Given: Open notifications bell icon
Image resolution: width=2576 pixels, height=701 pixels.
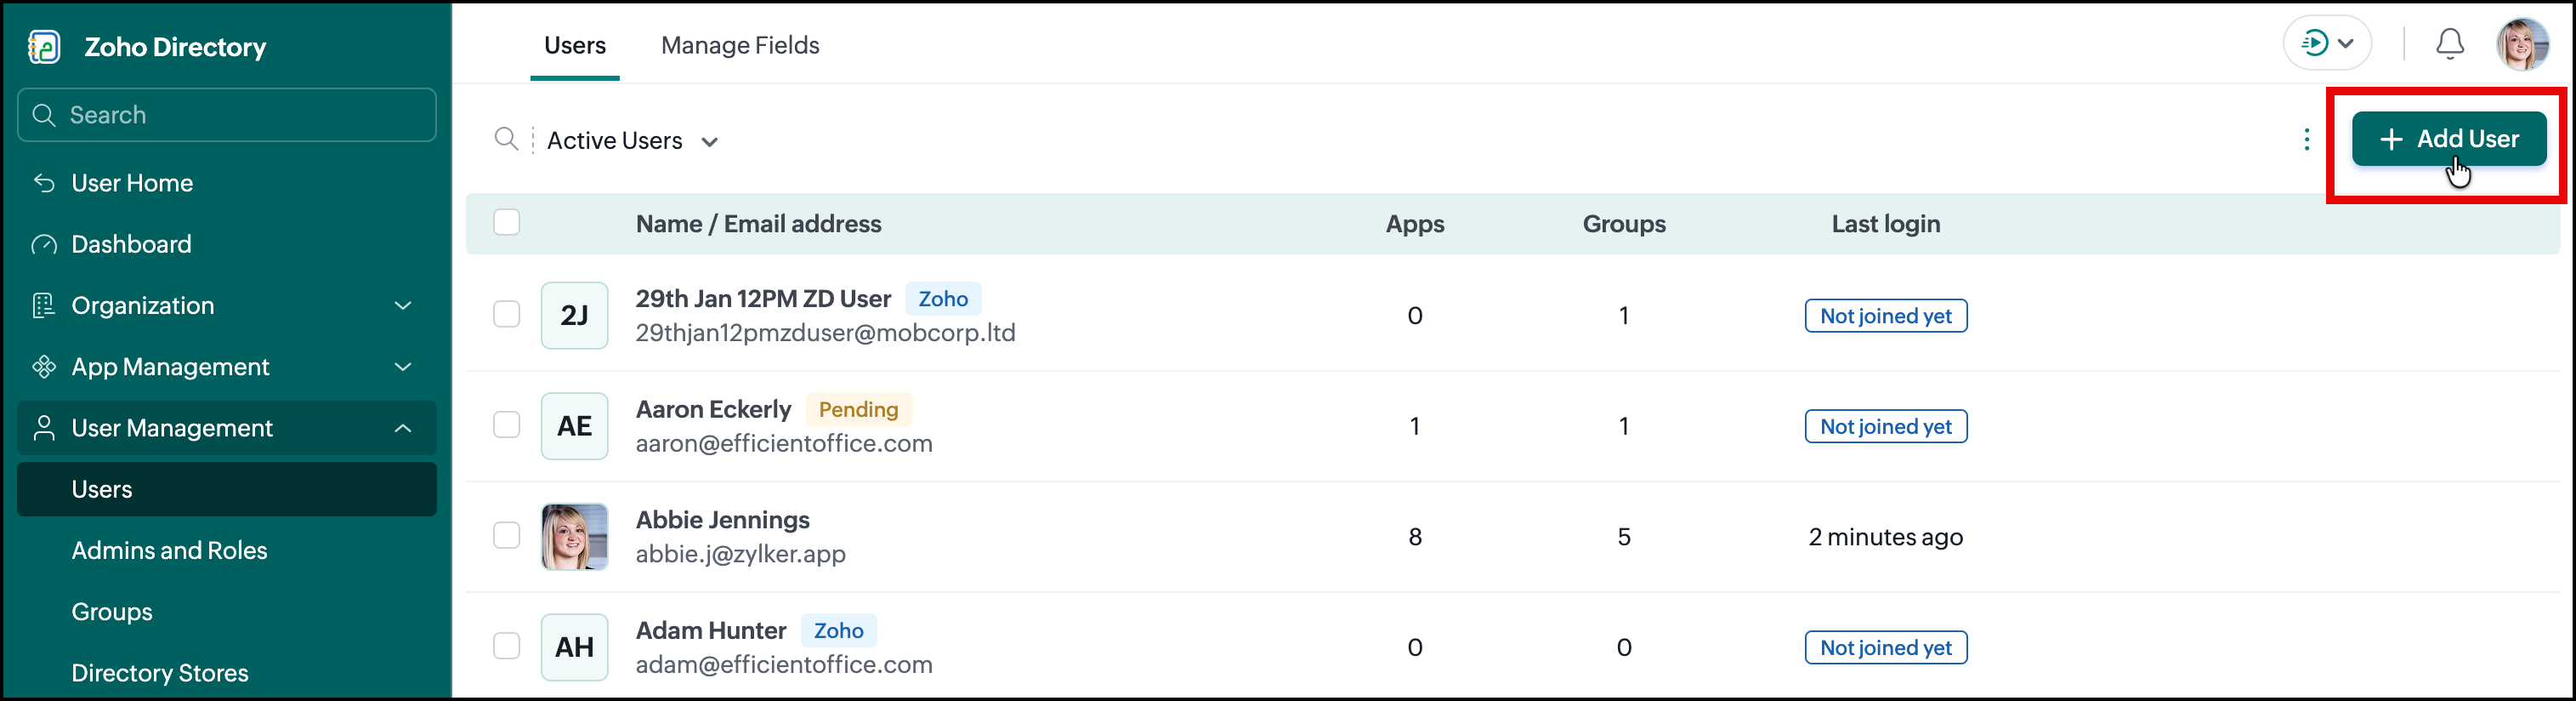Looking at the screenshot, I should pos(2449,44).
